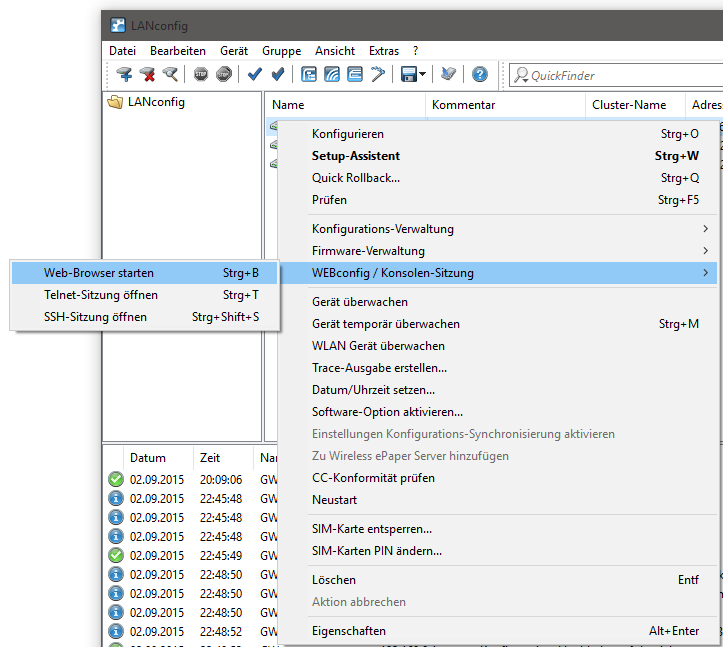Screen dimensions: 723x648
Task: Choose SSH-Sitzung öffnen
Action: tap(95, 317)
